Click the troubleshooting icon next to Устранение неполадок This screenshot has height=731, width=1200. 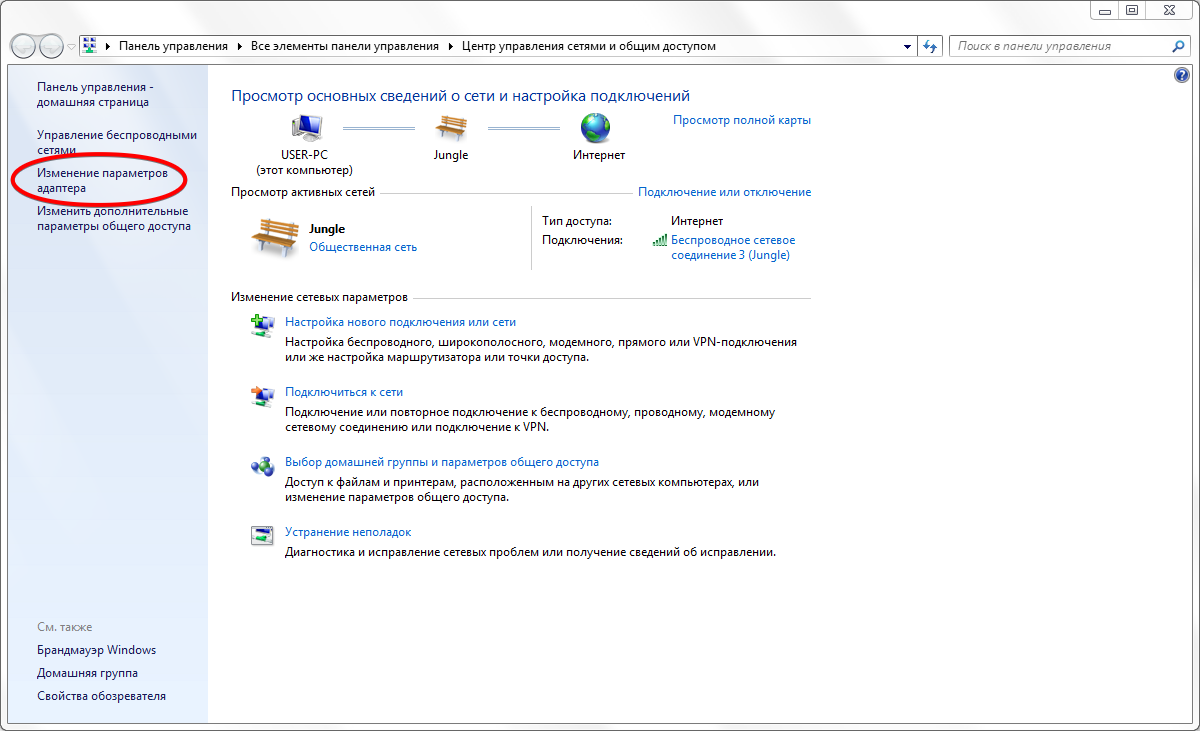(x=262, y=535)
